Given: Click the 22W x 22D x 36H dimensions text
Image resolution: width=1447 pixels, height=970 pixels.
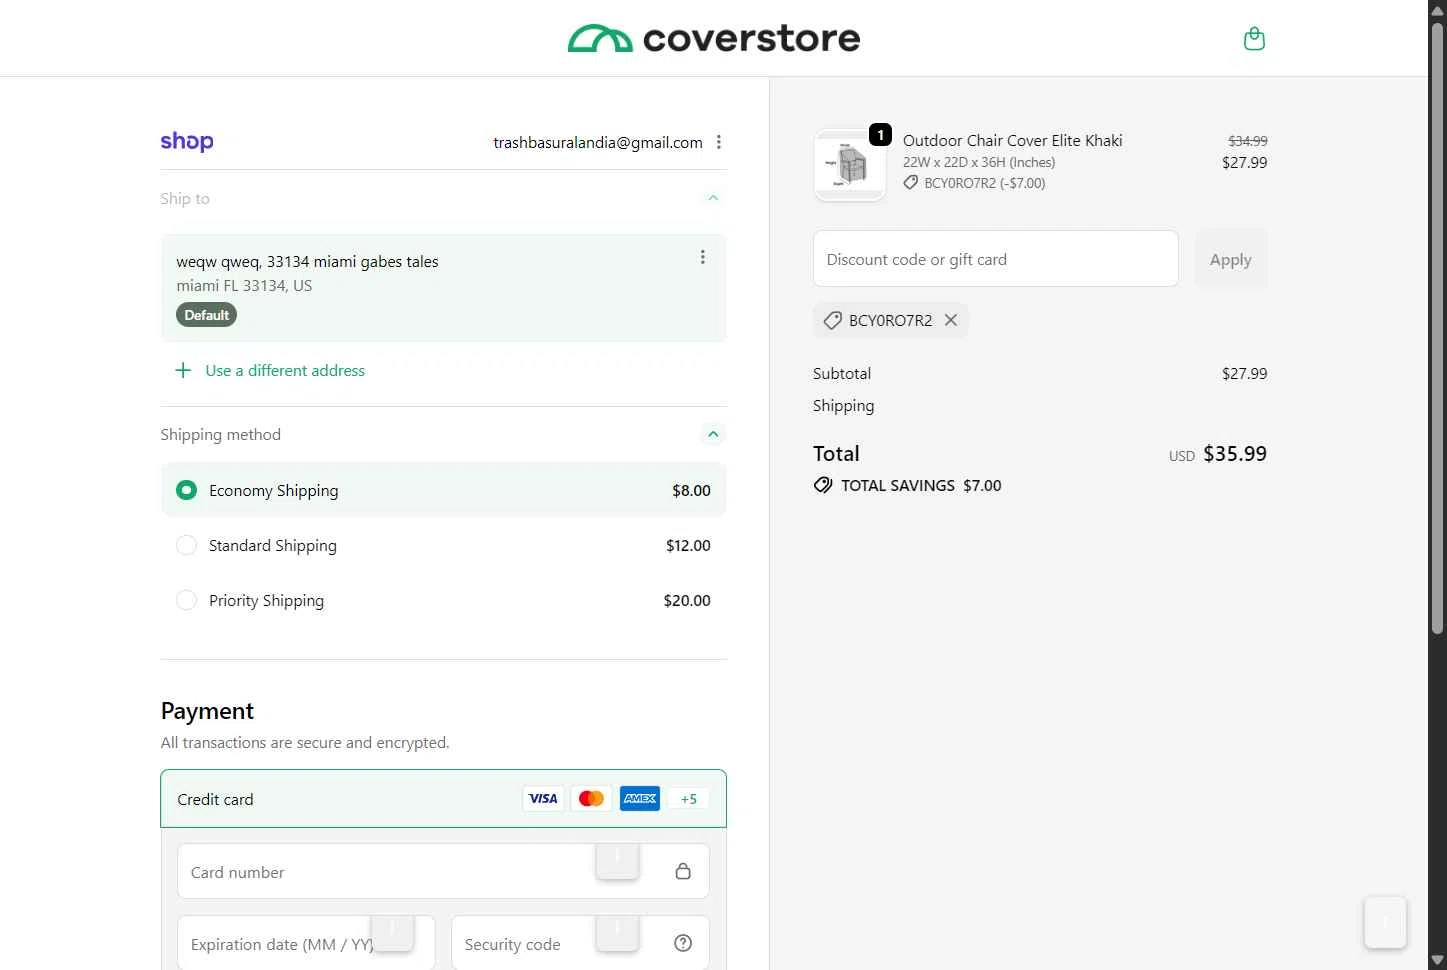Looking at the screenshot, I should [979, 162].
